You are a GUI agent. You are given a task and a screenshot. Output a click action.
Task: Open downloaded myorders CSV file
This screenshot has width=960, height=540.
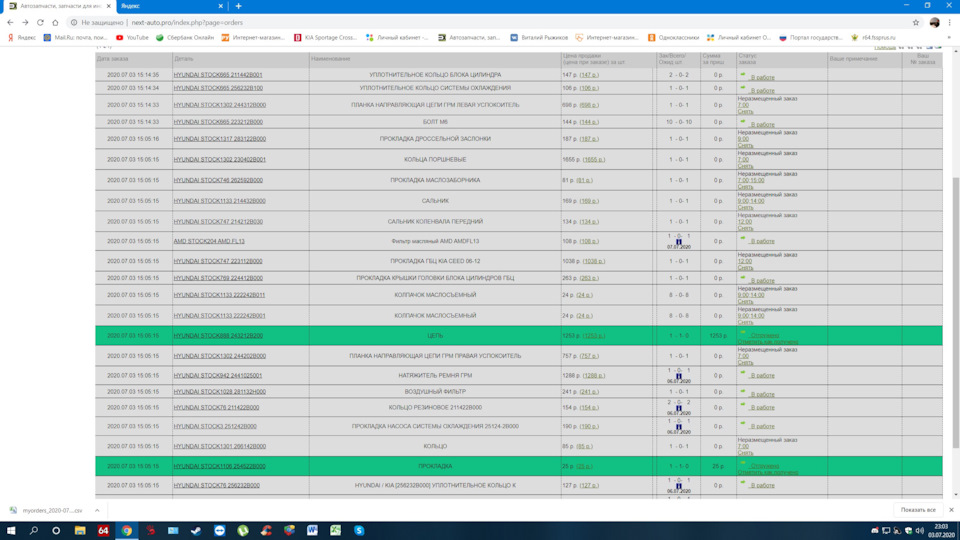point(47,510)
